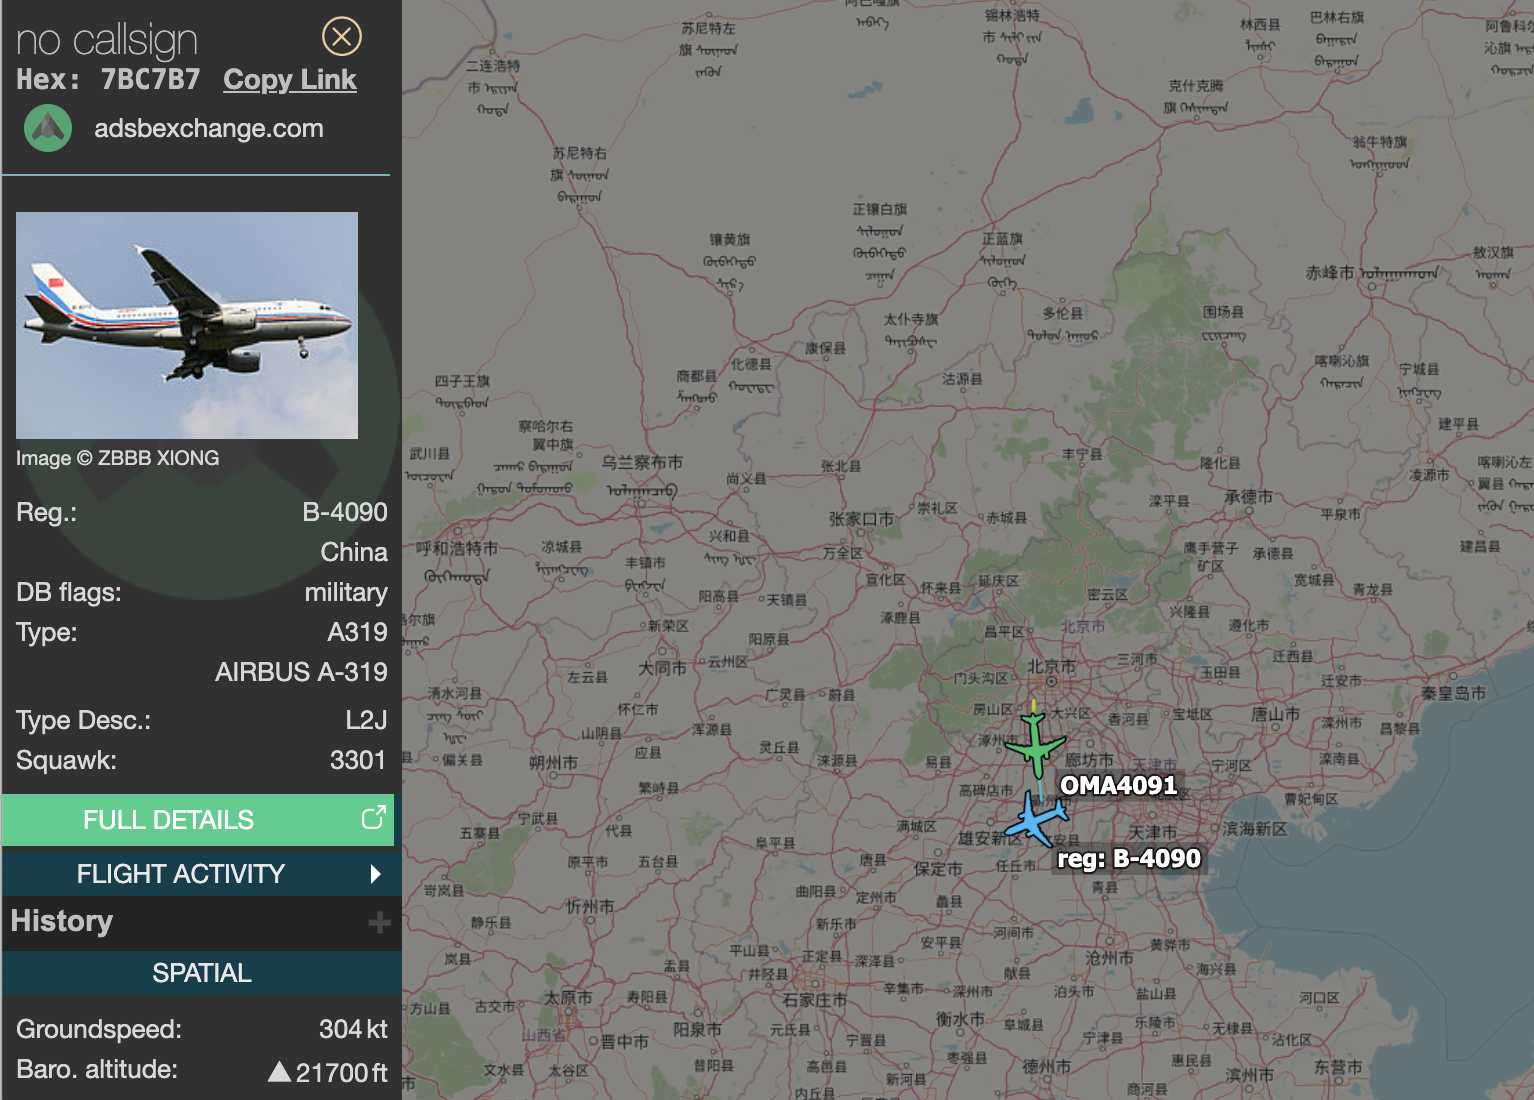Close the aircraft info panel

(x=341, y=37)
